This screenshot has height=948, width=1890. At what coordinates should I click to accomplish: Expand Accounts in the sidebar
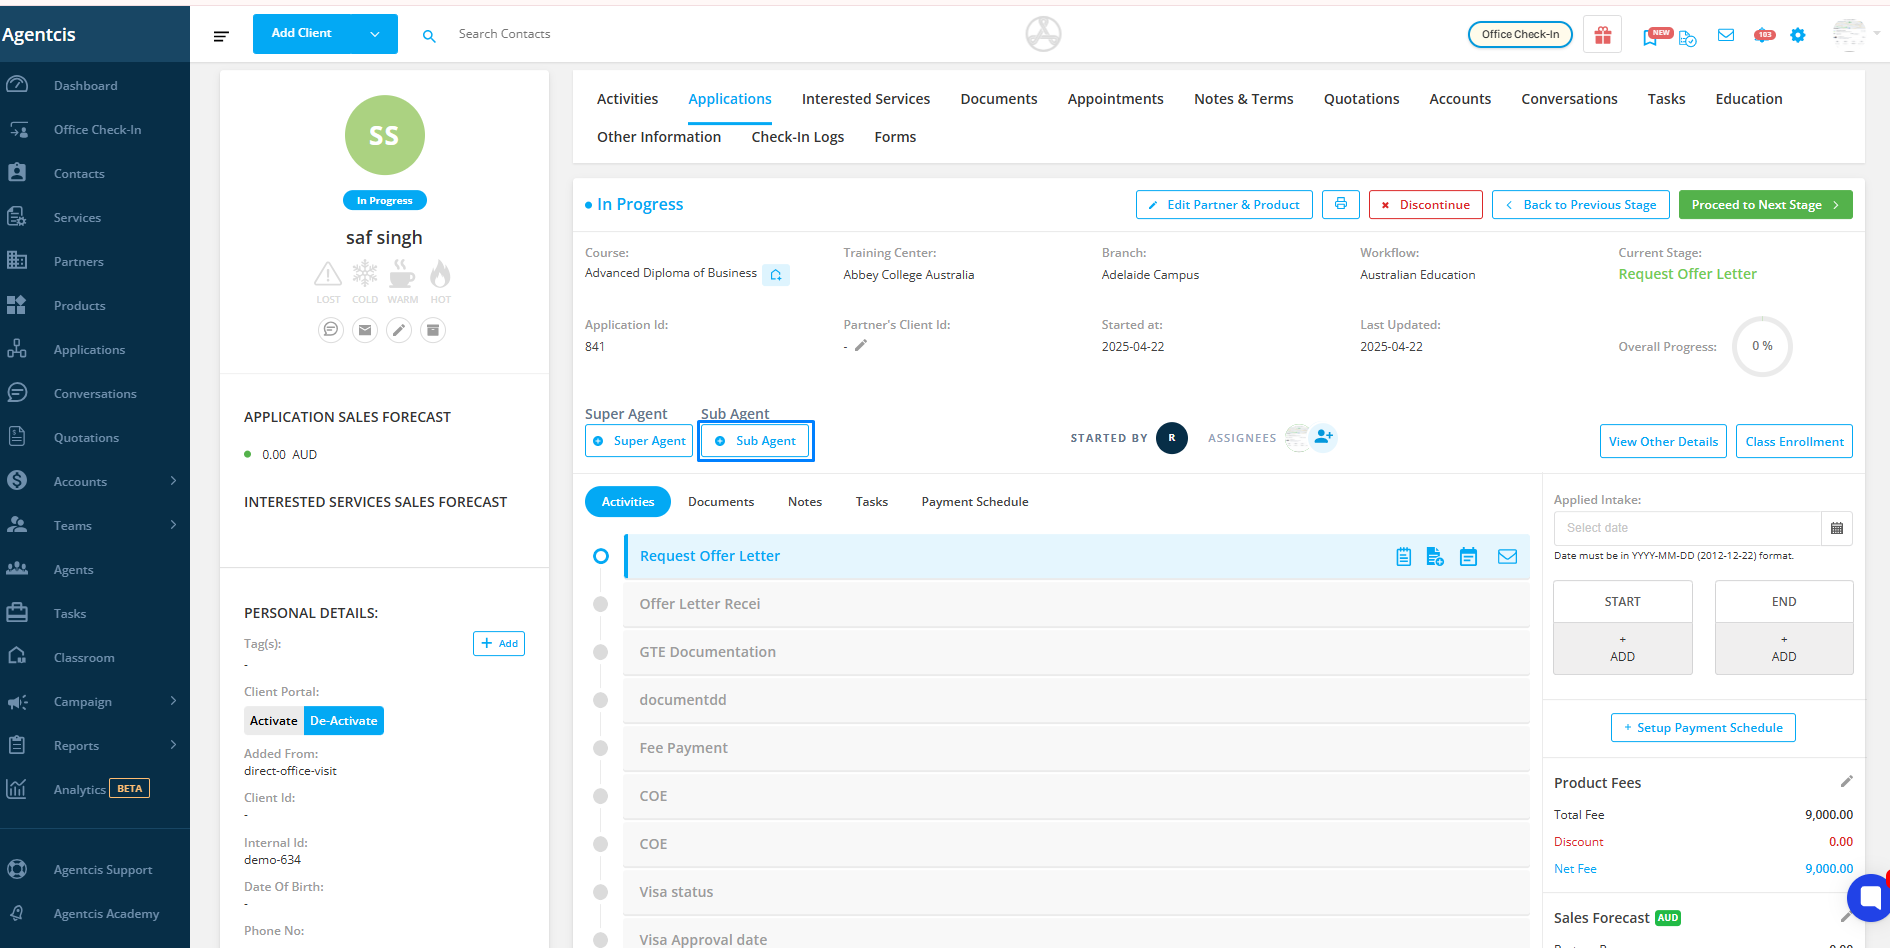click(173, 481)
